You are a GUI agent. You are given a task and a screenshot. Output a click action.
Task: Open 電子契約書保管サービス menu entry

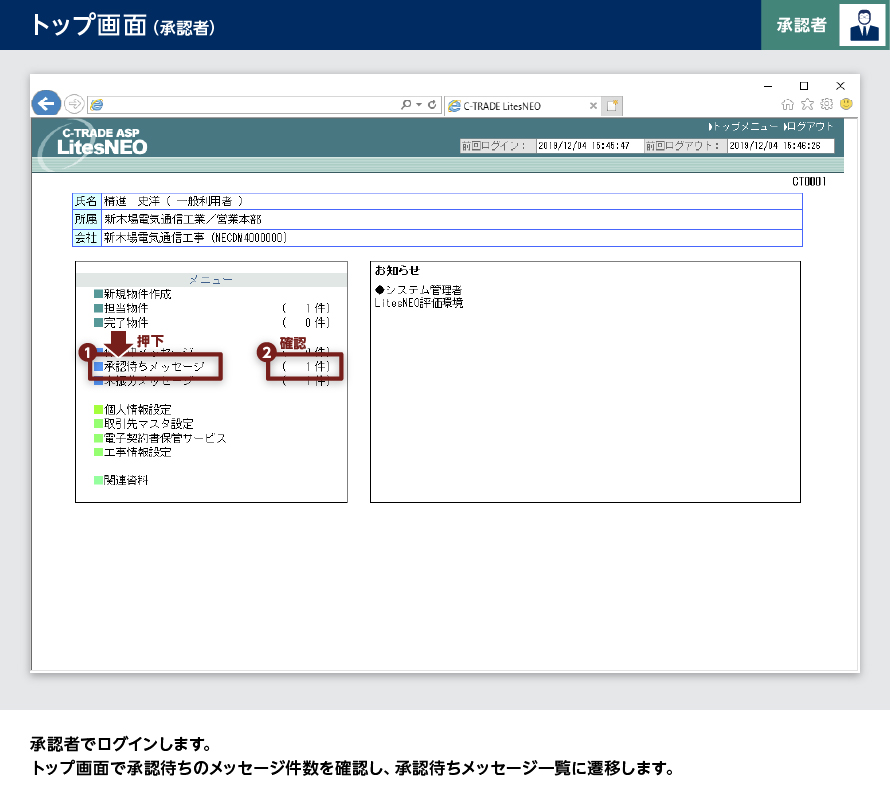164,438
